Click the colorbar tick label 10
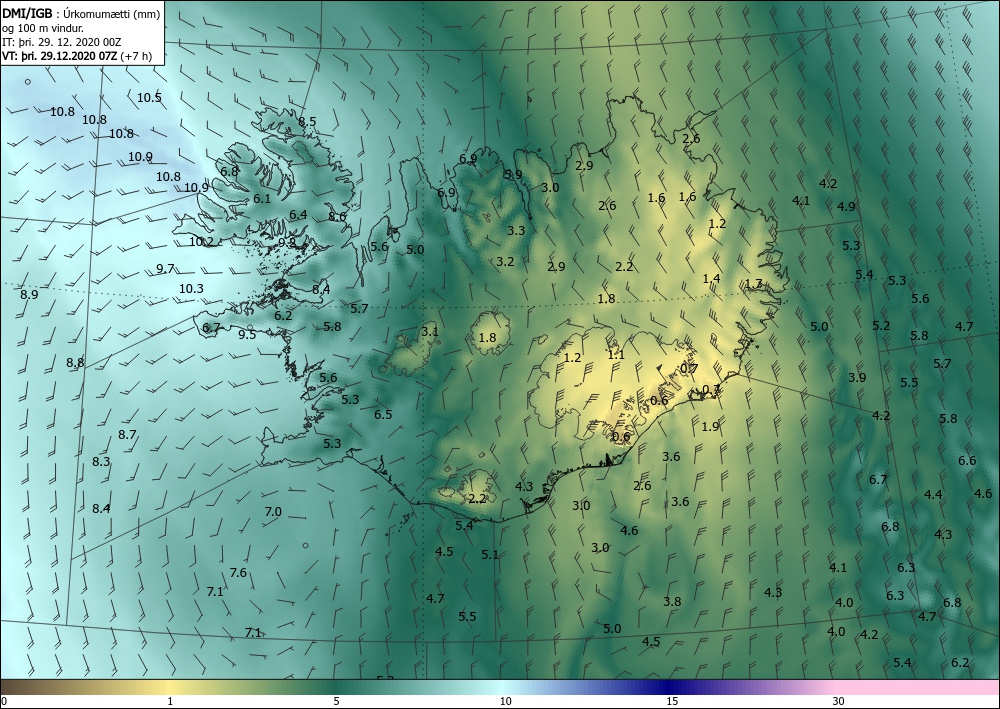 (x=505, y=701)
